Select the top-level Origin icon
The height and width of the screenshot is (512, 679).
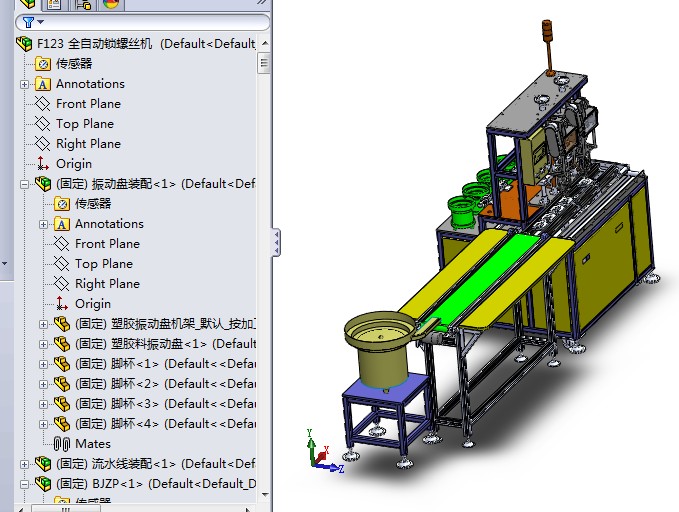(x=42, y=164)
